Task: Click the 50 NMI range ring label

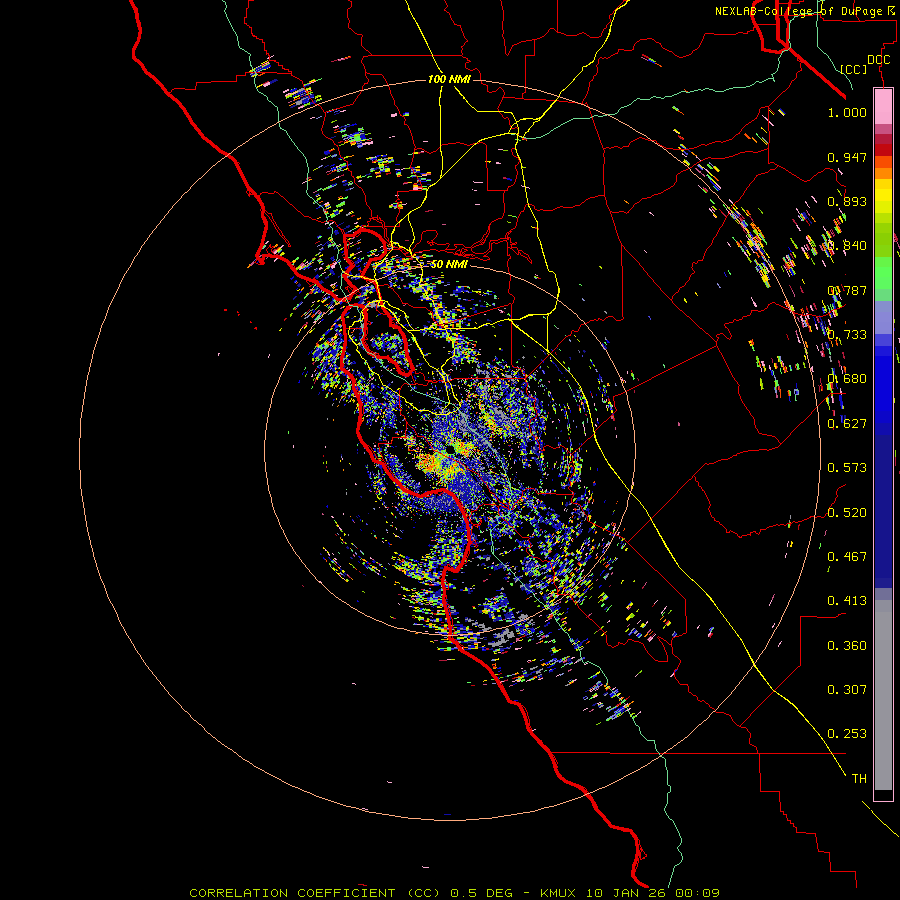Action: 449,264
